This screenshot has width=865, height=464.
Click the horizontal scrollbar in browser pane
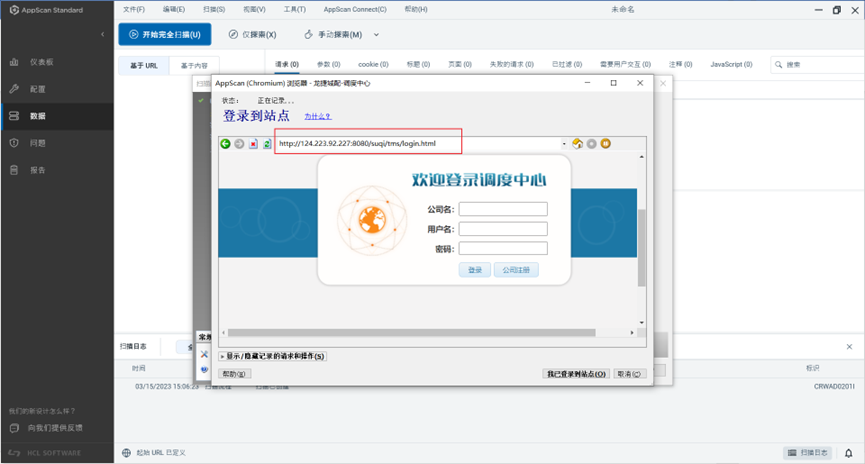tap(412, 333)
